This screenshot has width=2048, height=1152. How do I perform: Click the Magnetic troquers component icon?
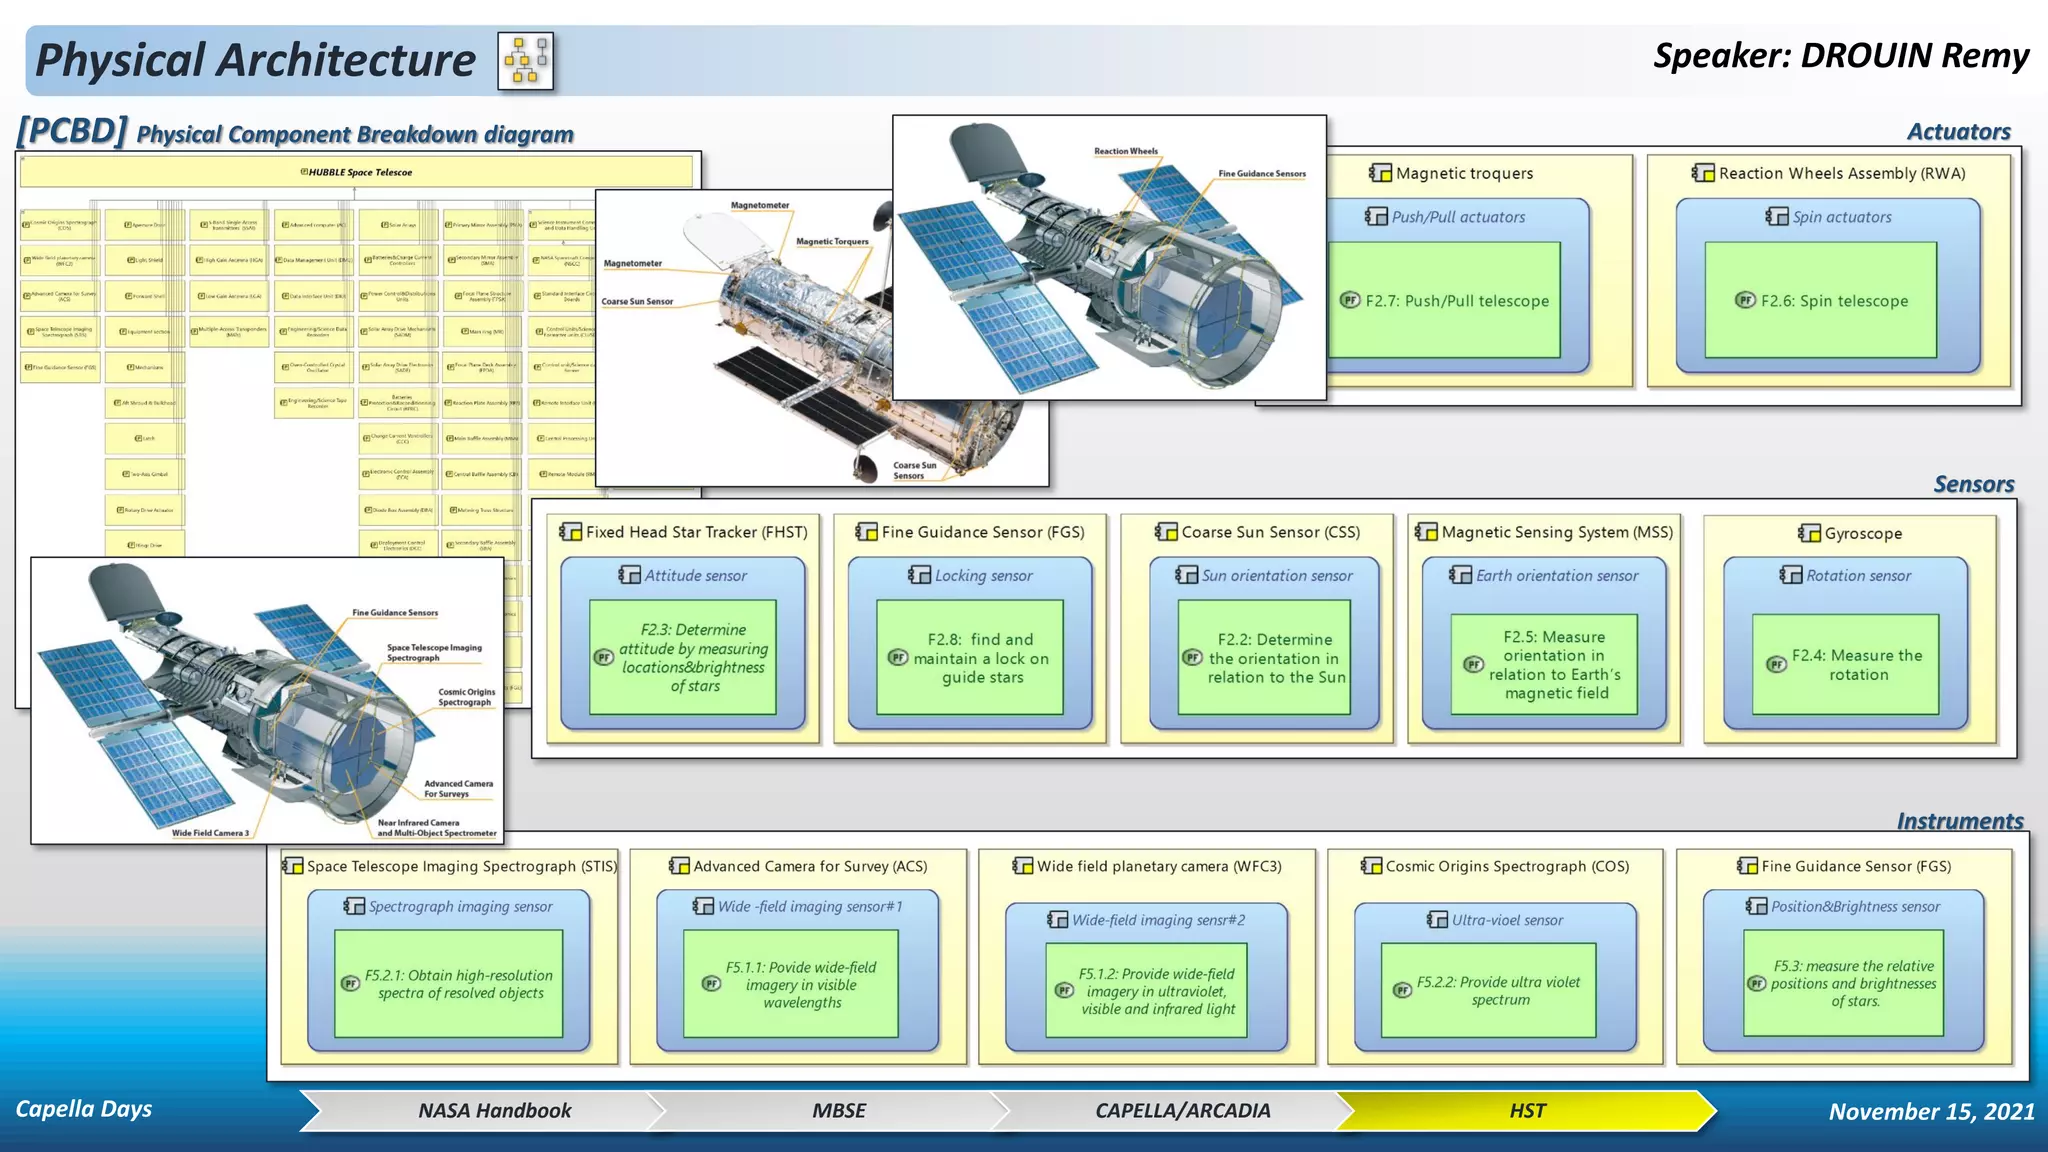(x=1380, y=173)
